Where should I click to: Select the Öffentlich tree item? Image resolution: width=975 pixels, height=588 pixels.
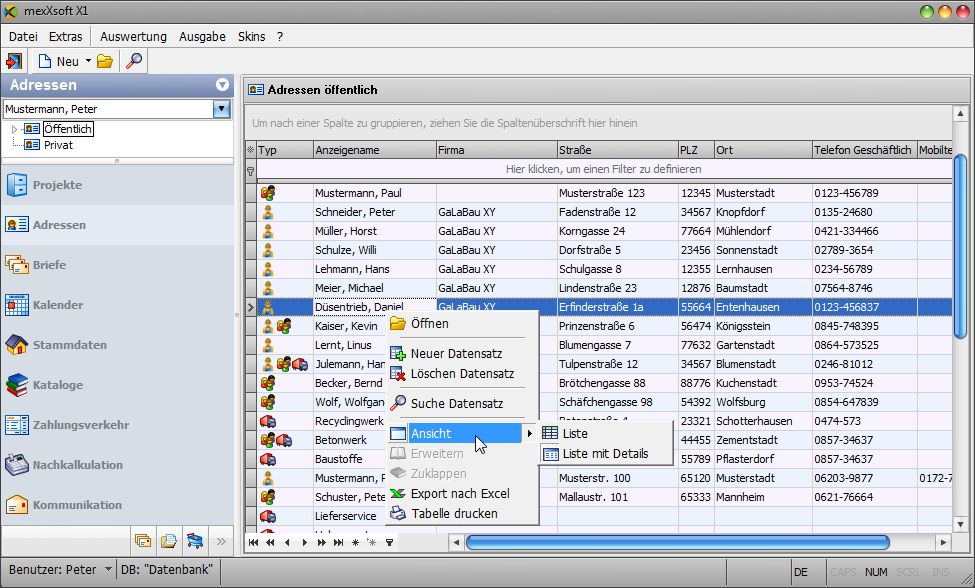(68, 129)
